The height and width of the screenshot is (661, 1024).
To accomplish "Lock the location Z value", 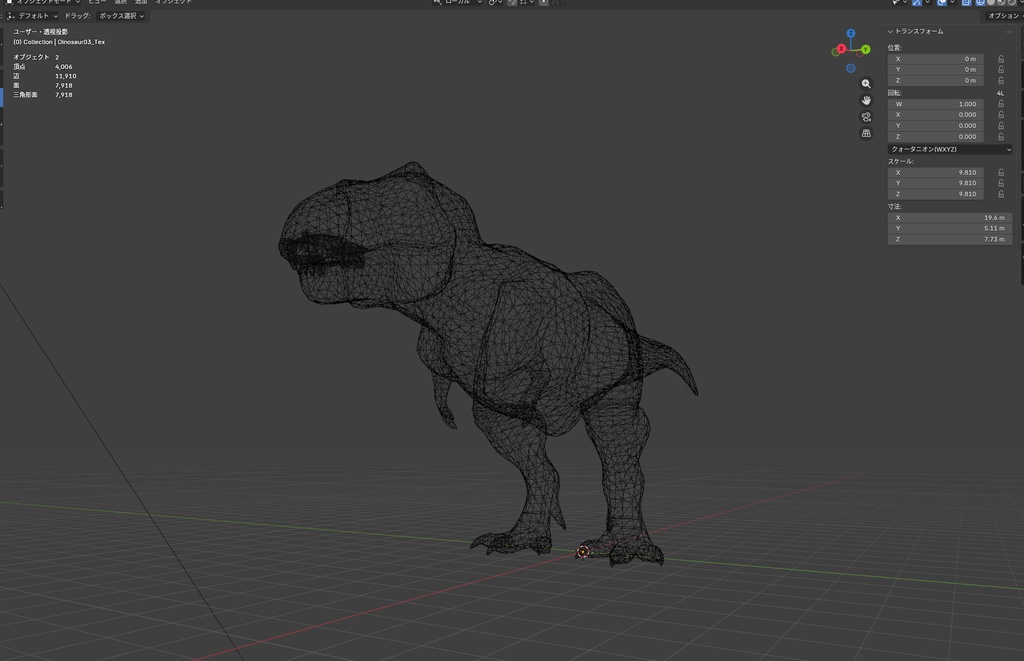I will [1000, 80].
